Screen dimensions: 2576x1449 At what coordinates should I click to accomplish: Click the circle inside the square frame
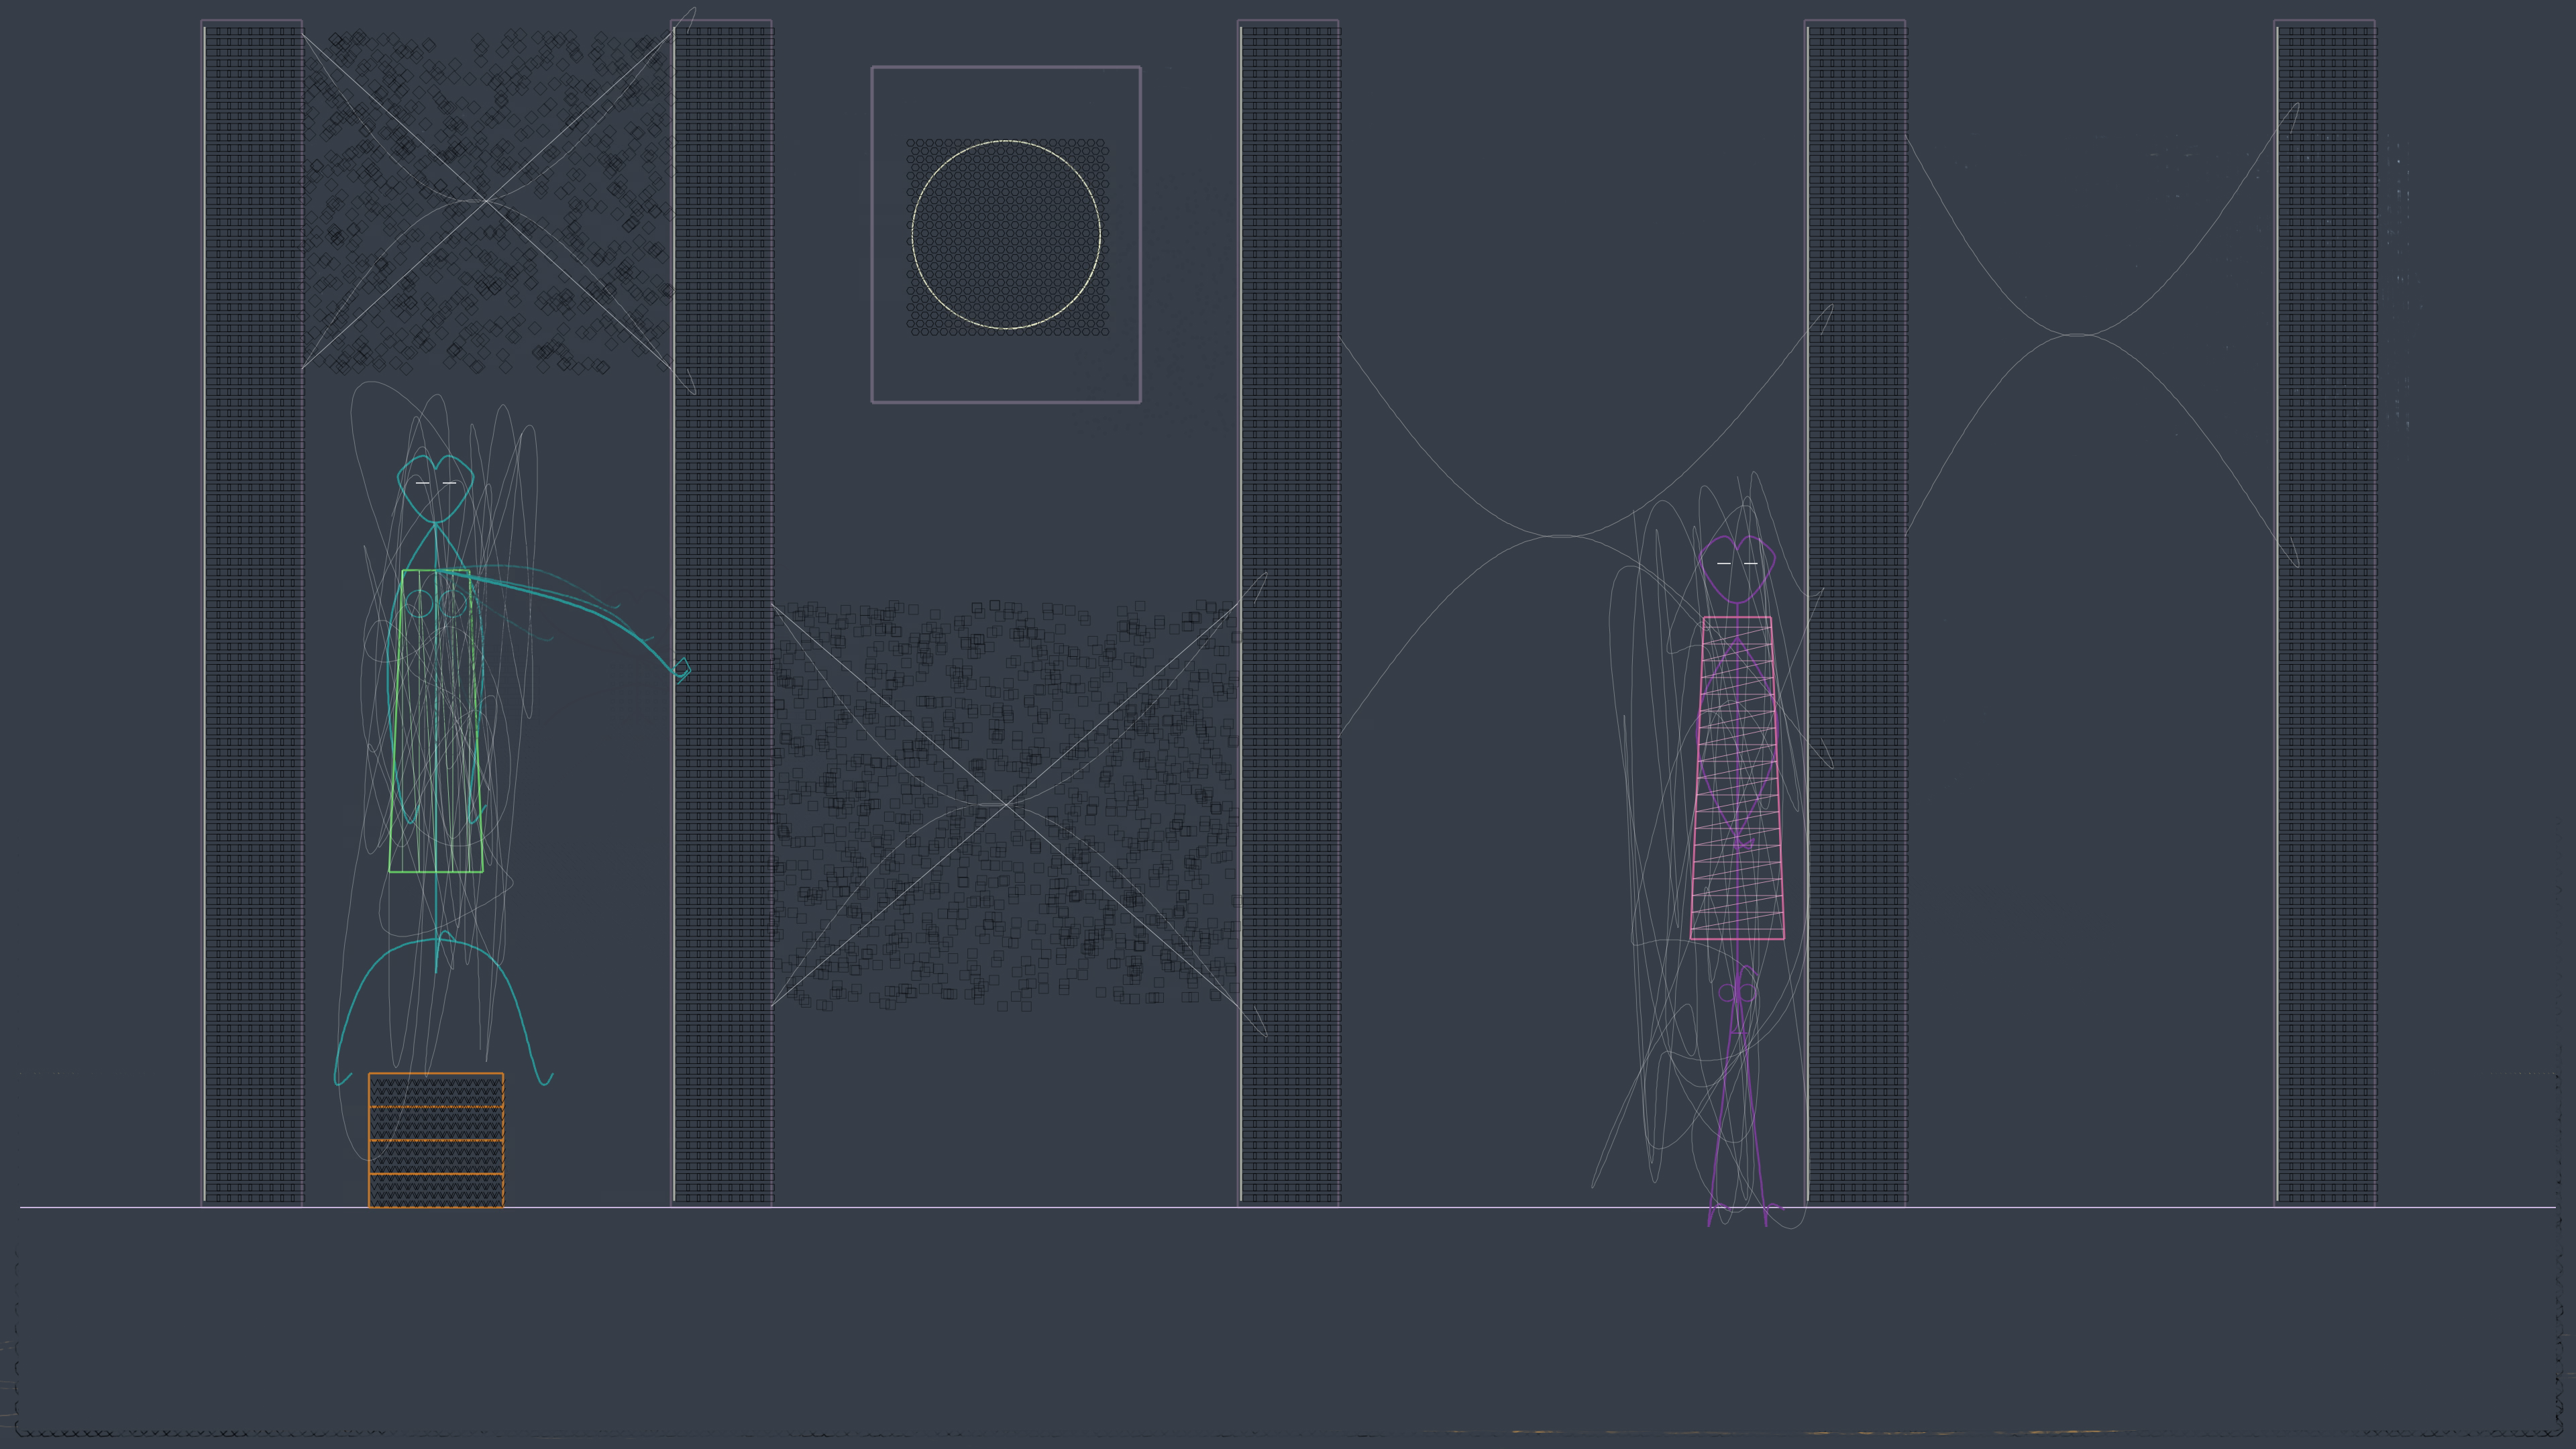1006,235
